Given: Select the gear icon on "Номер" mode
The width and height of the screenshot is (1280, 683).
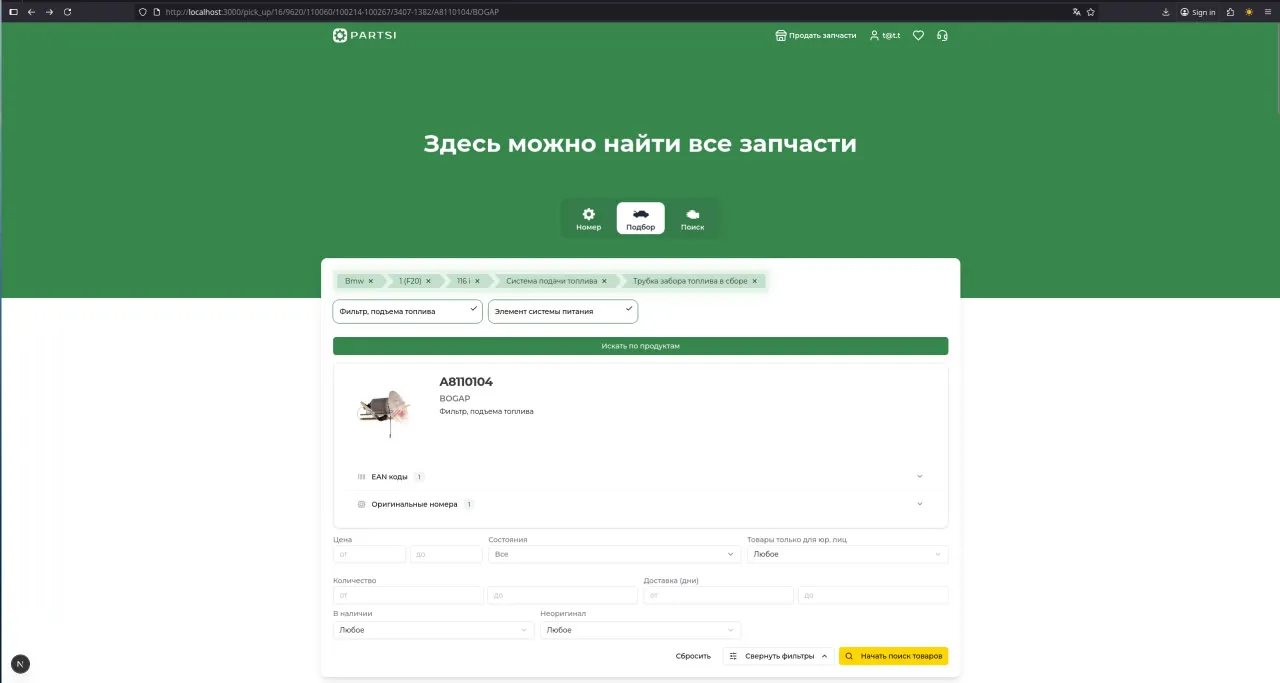Looking at the screenshot, I should [x=588, y=212].
